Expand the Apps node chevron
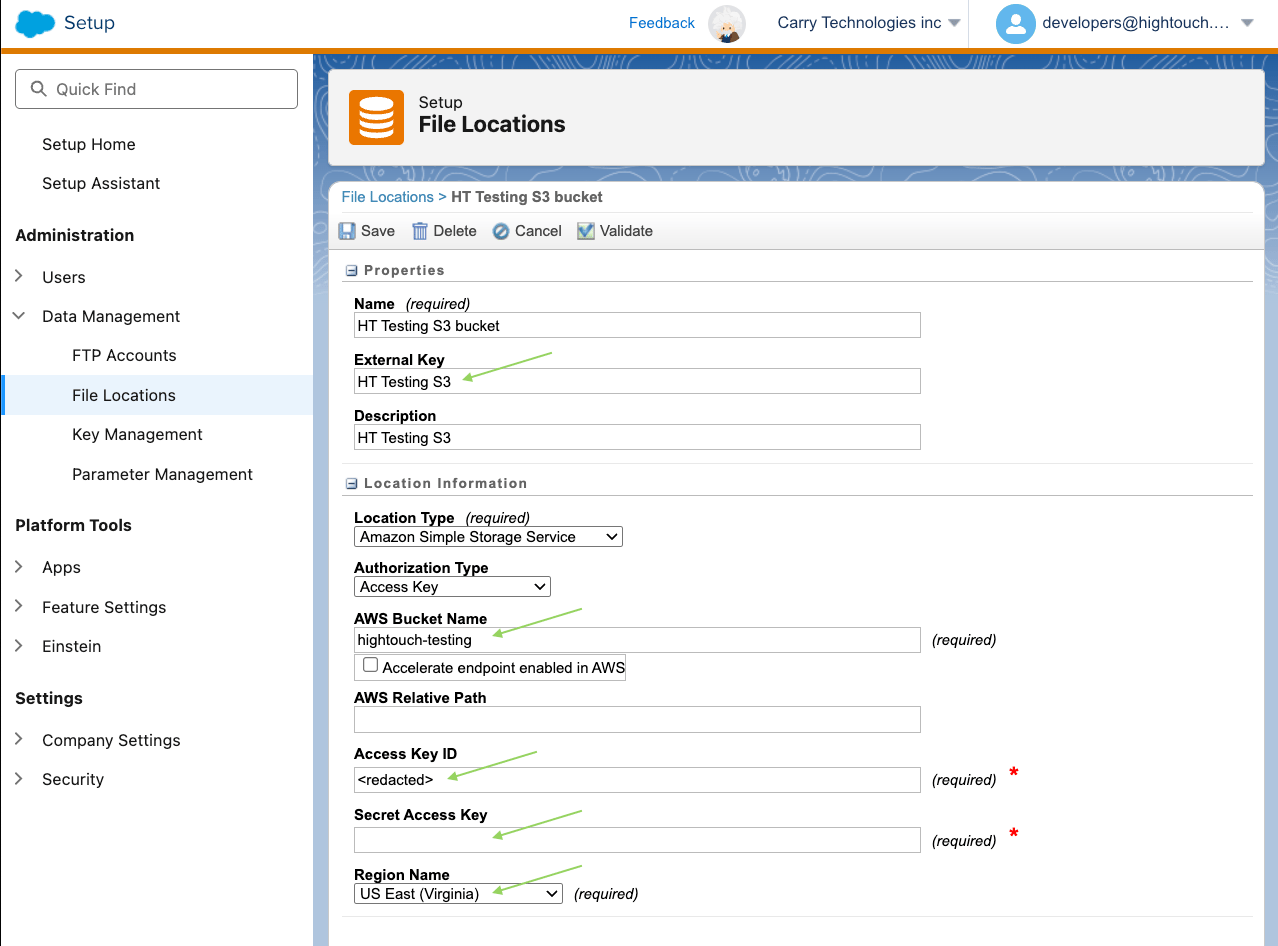The image size is (1278, 946). click(x=19, y=567)
